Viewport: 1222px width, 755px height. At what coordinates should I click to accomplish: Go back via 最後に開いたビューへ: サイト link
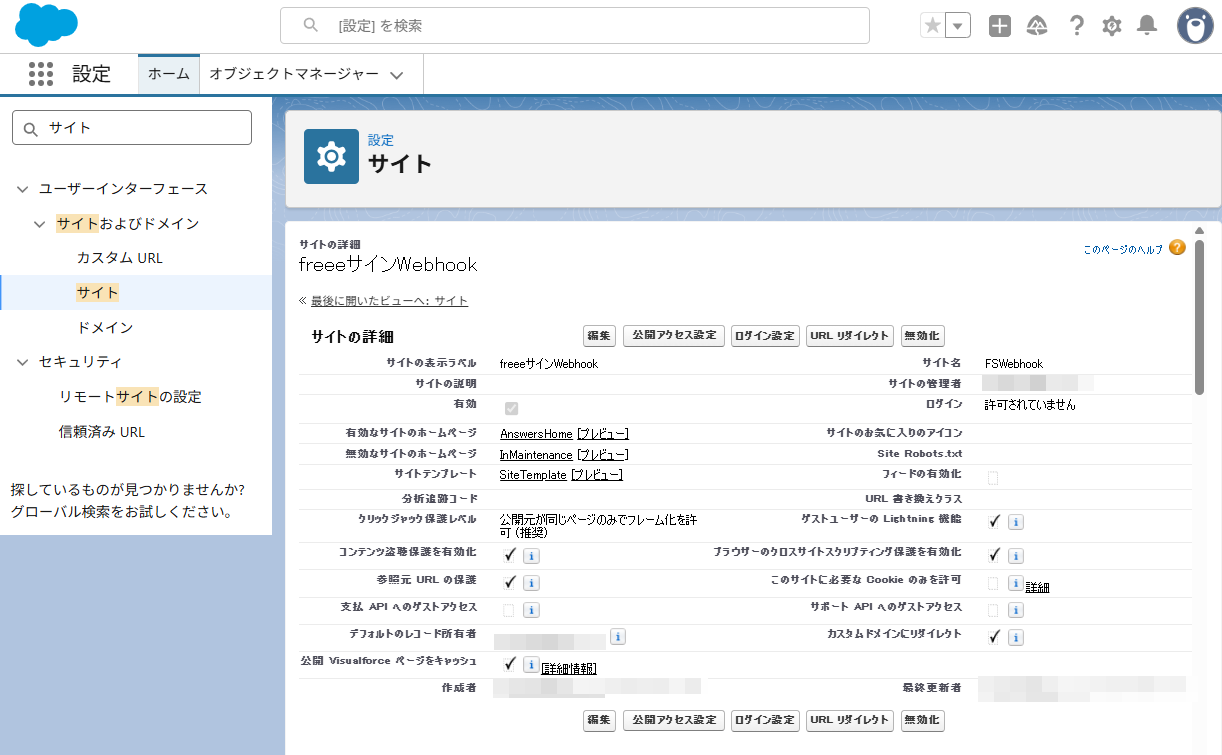(x=389, y=301)
